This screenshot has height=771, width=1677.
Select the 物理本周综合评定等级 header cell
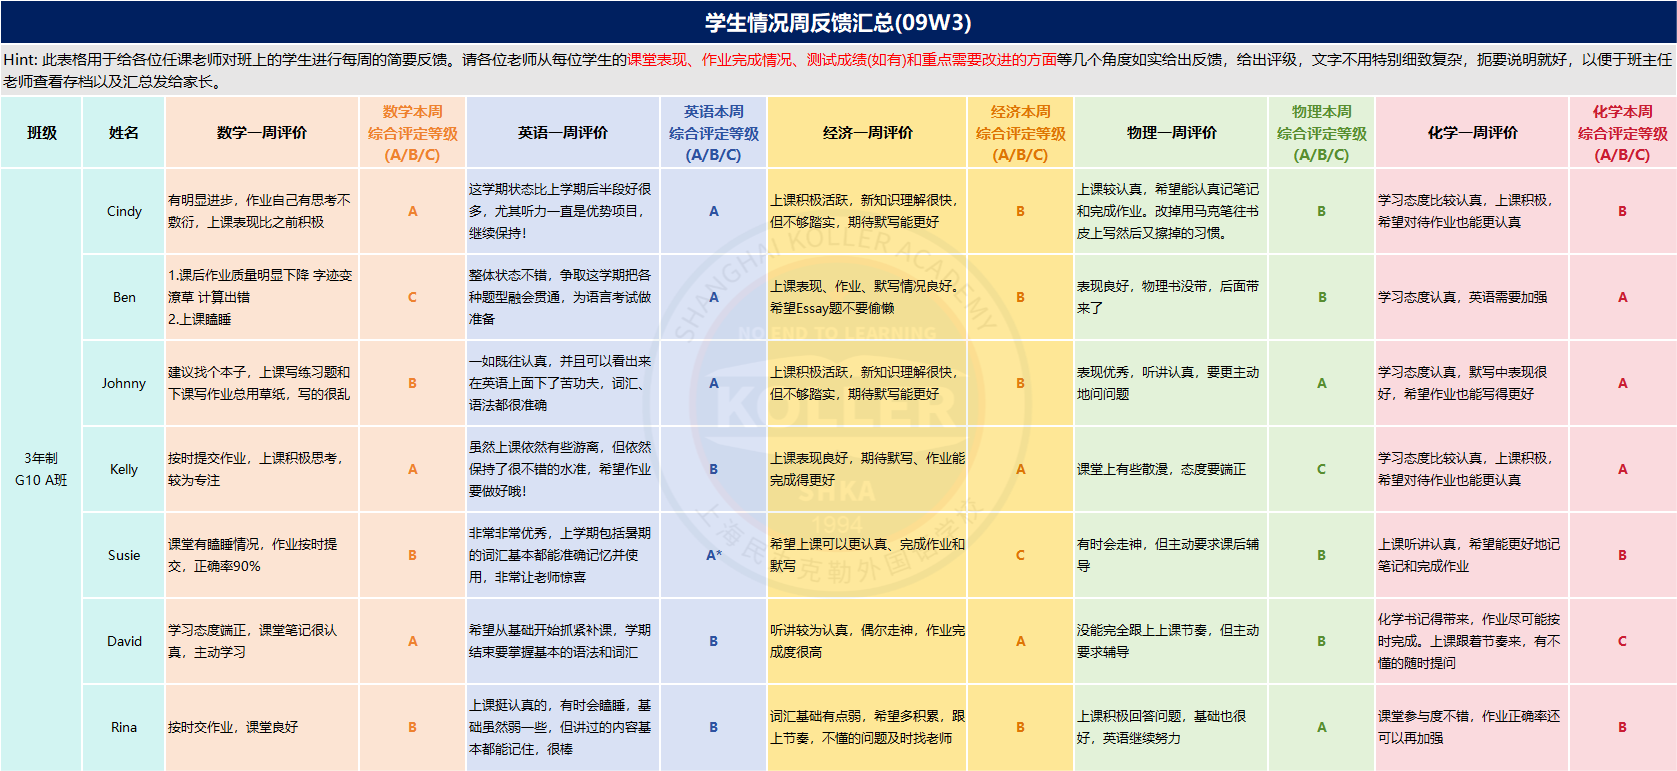tap(1321, 133)
